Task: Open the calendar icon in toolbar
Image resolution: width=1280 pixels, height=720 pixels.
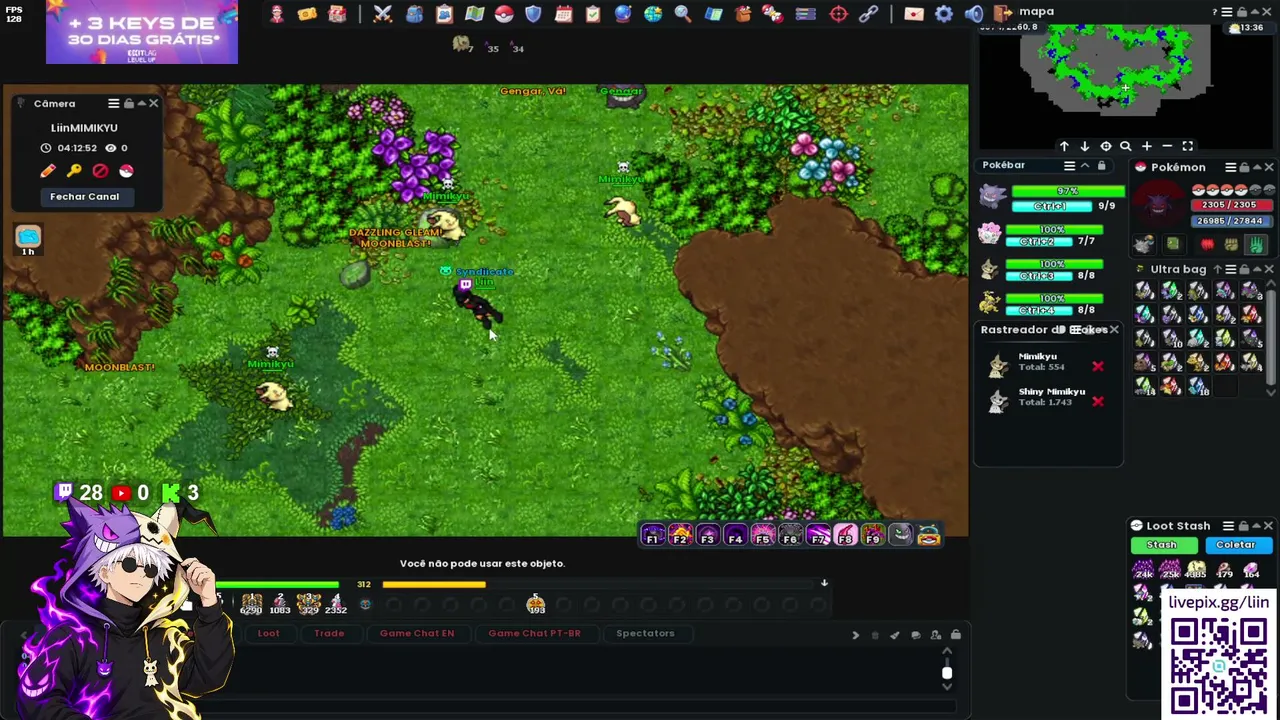Action: (x=563, y=14)
